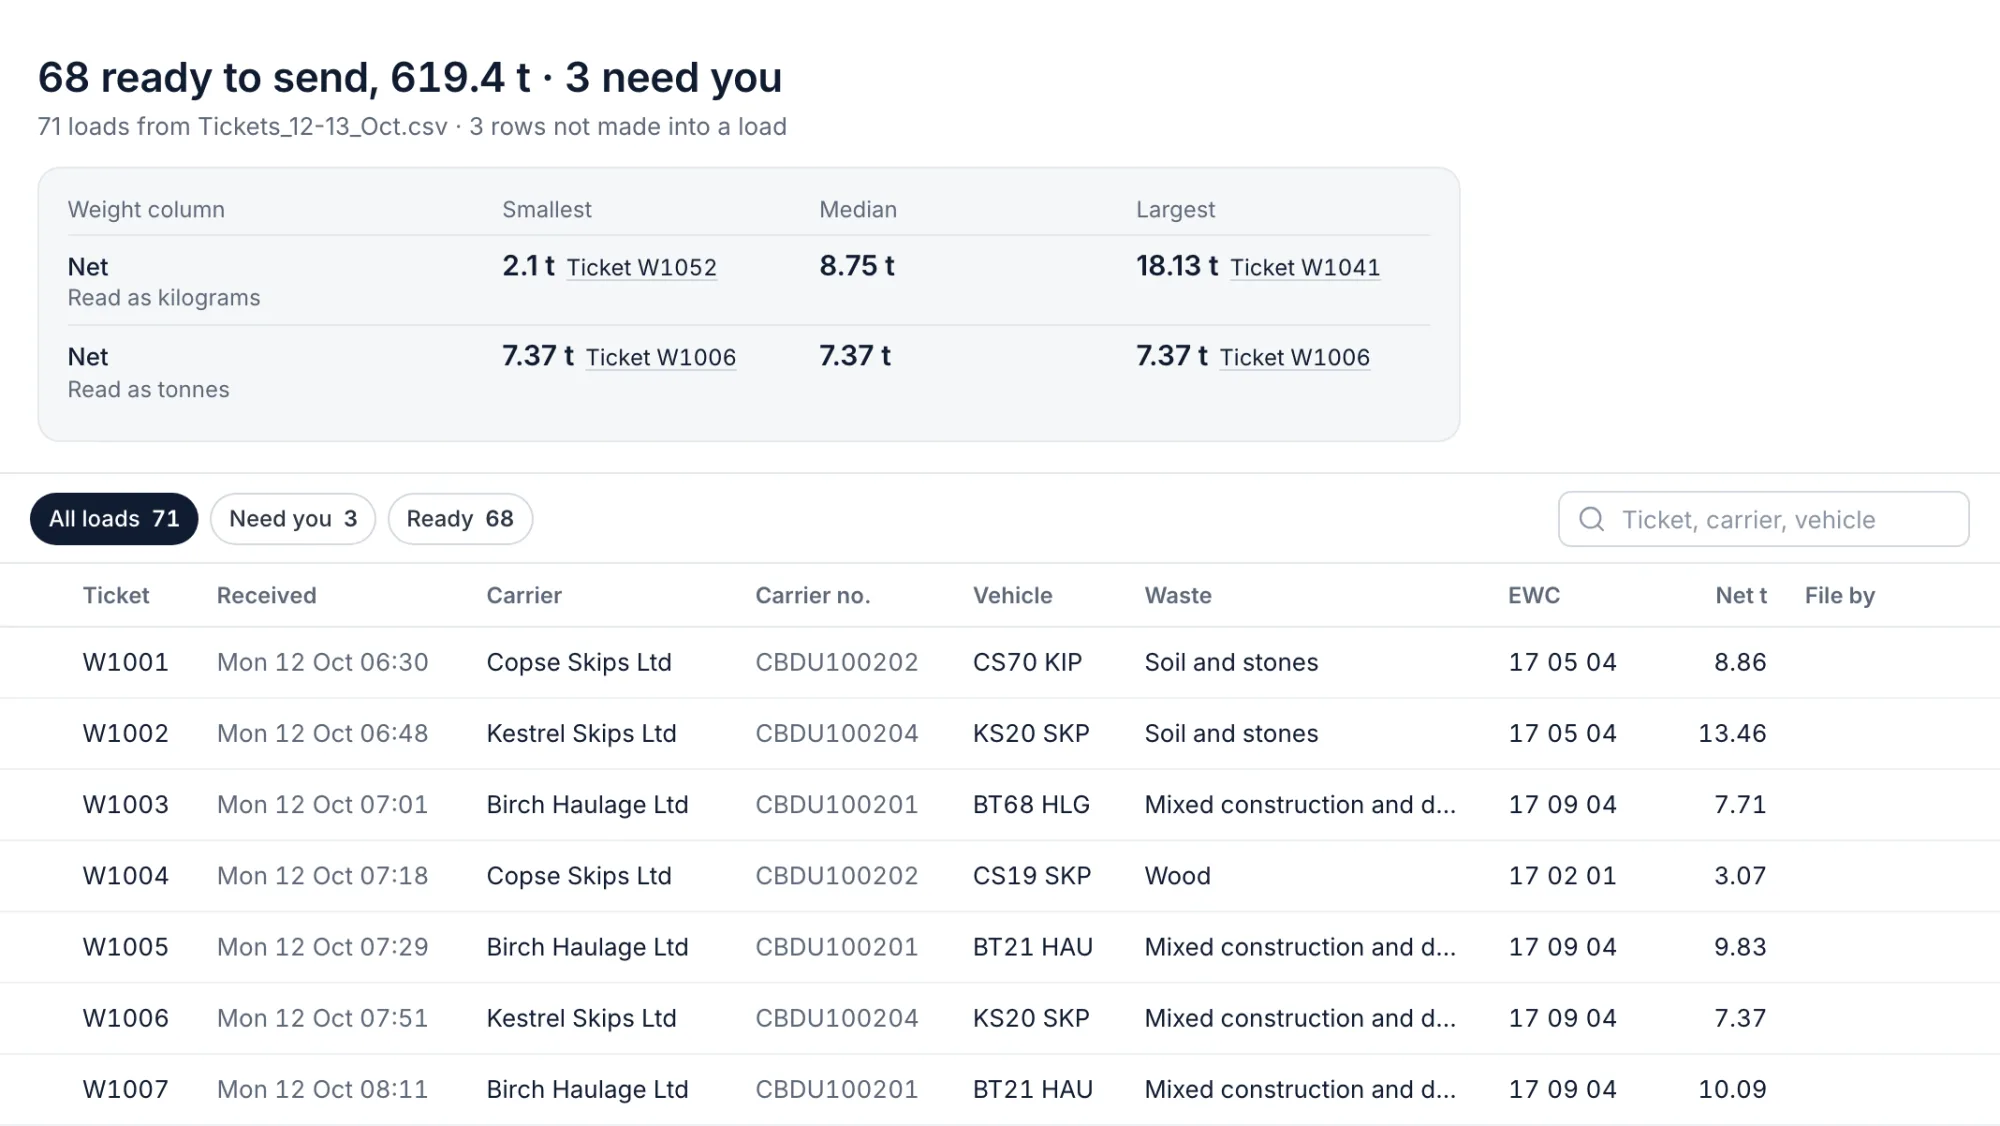The height and width of the screenshot is (1126, 2000).
Task: Click the Ticket column header
Action: 116,595
